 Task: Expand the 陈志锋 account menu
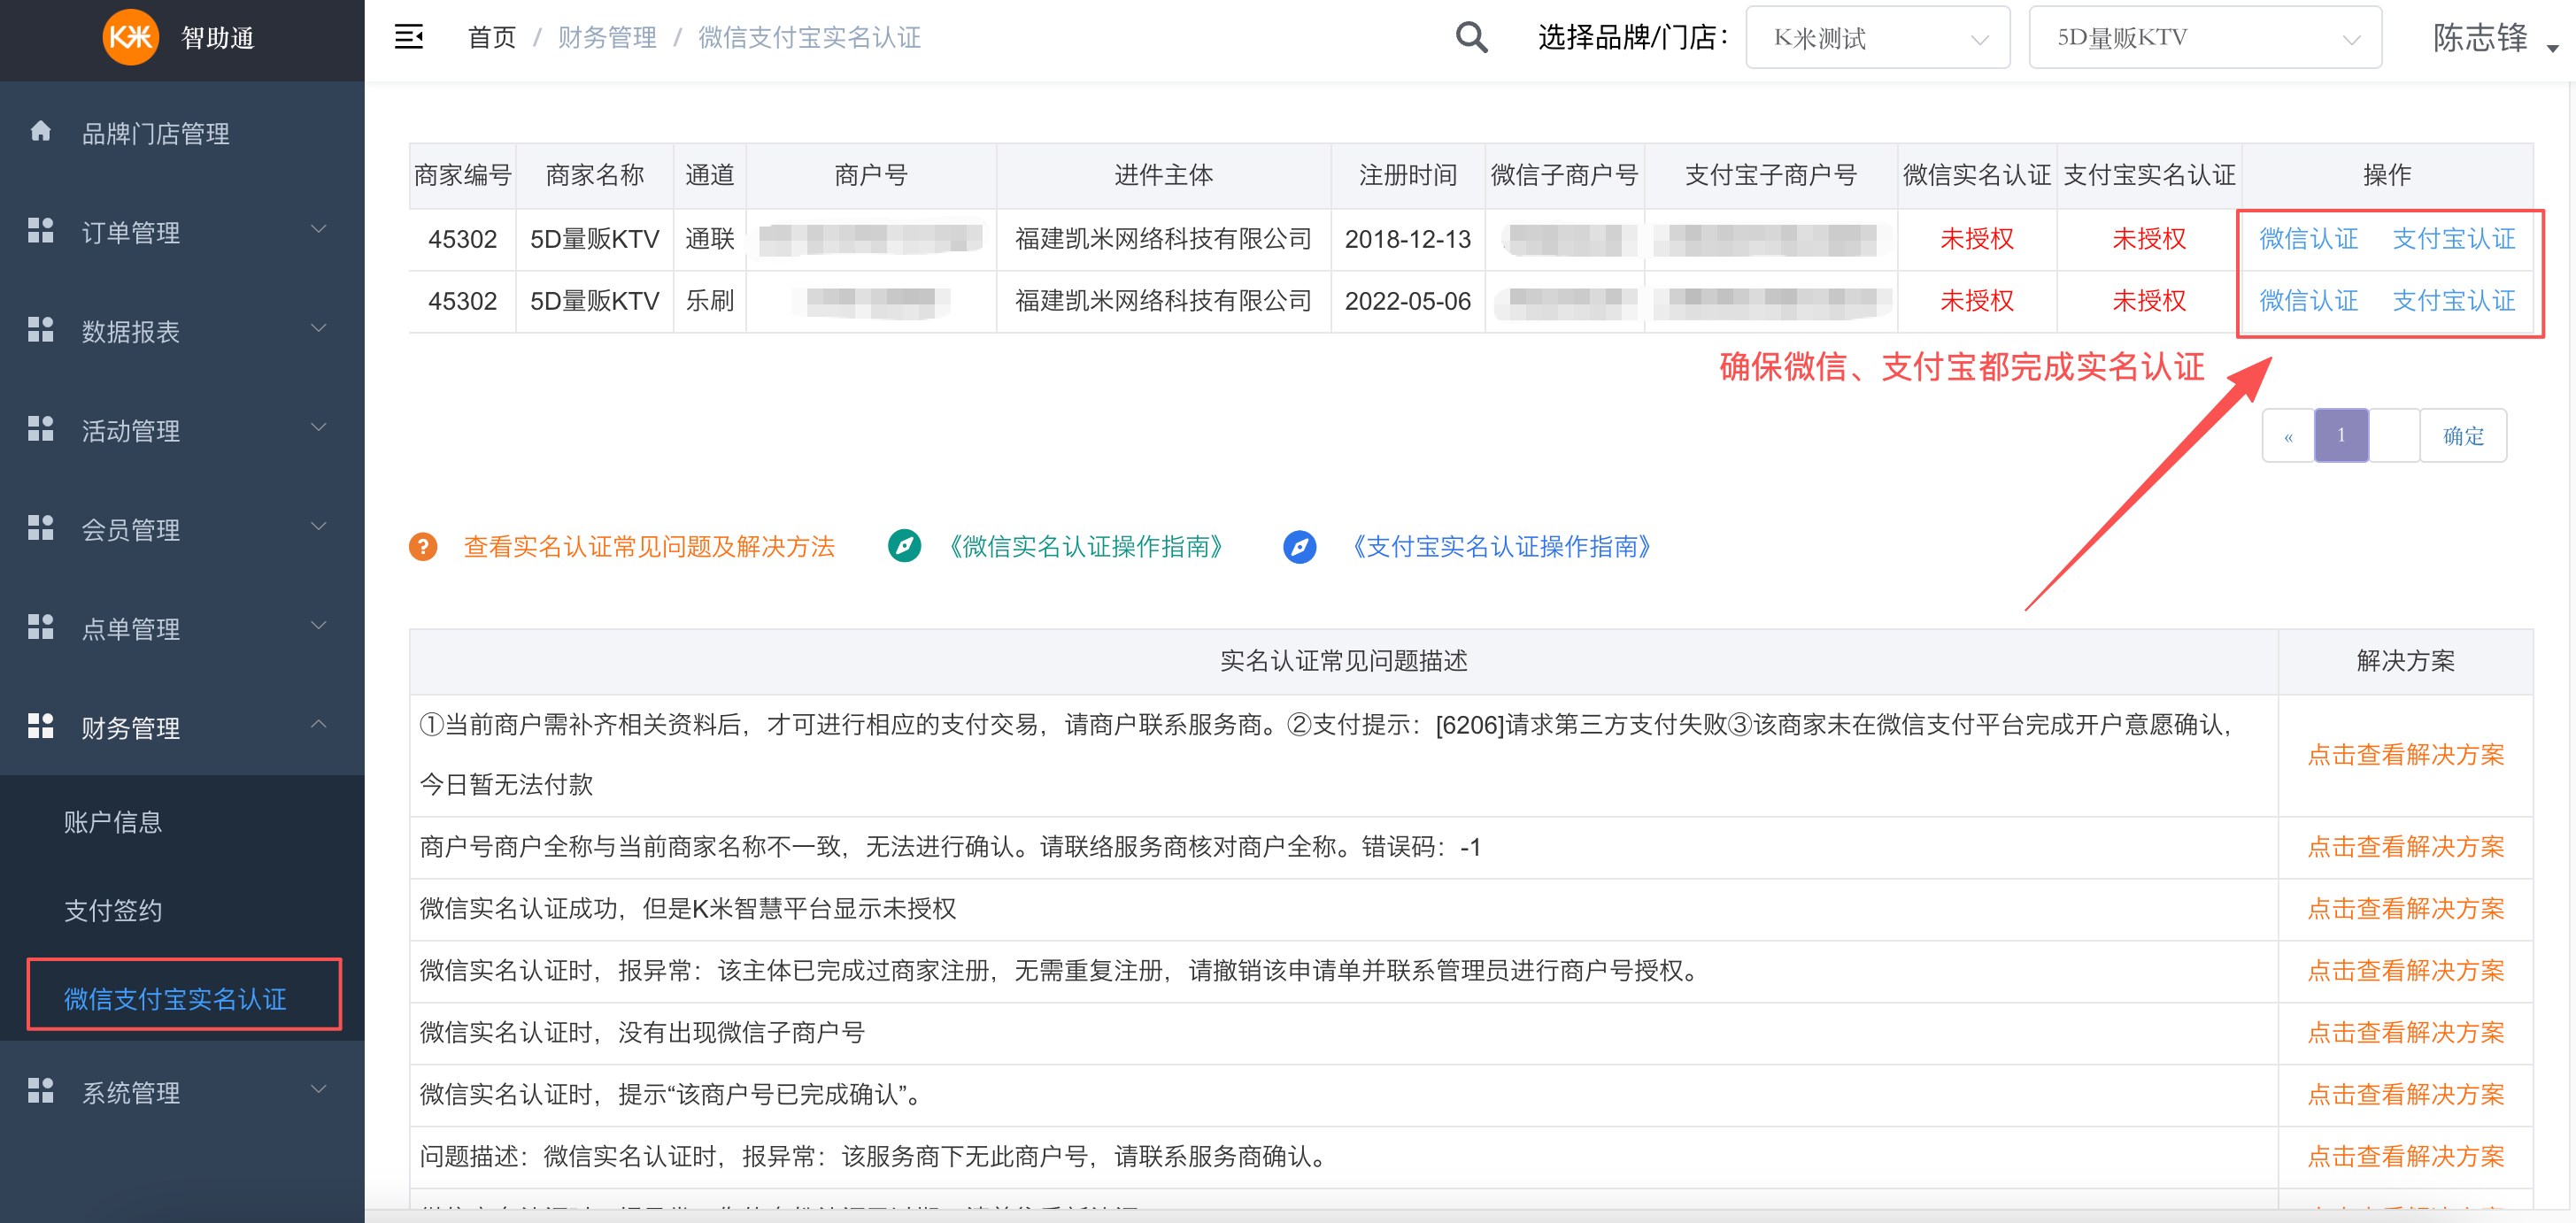(2490, 37)
